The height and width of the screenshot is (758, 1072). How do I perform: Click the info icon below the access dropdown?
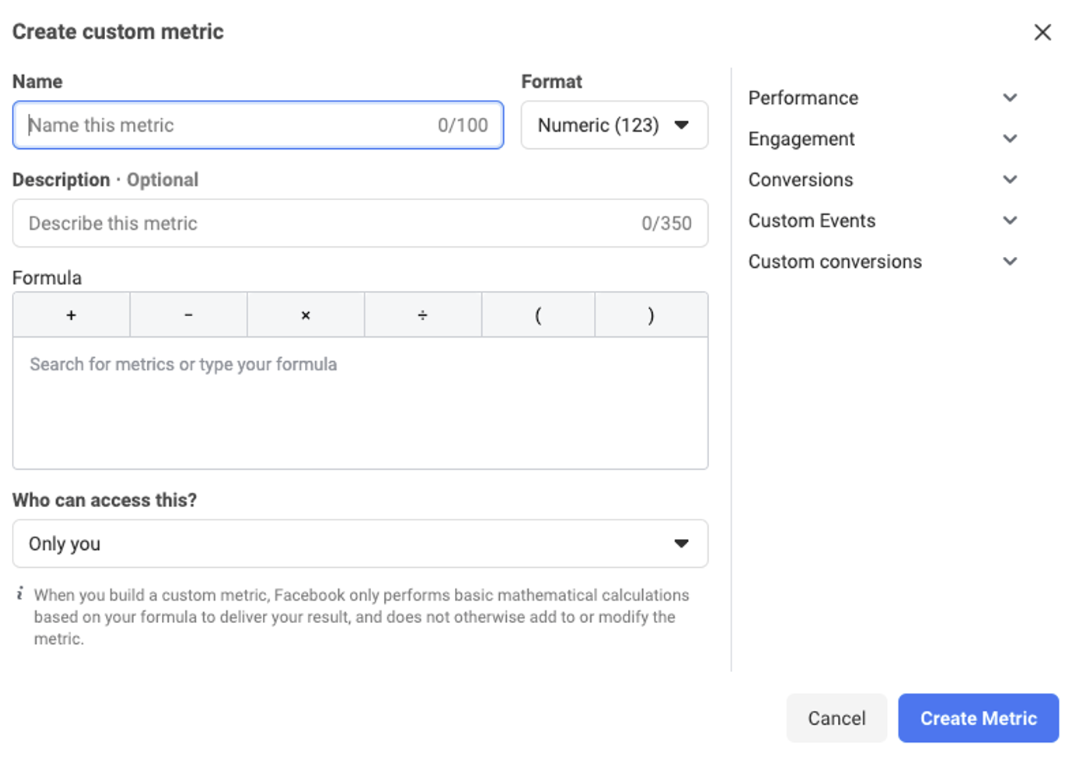pyautogui.click(x=22, y=594)
